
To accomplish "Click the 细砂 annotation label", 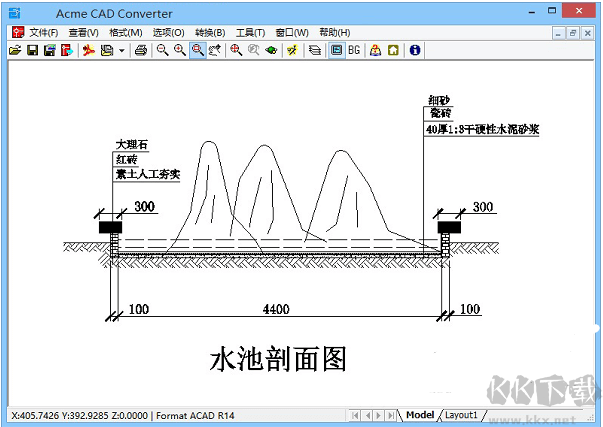I will pos(439,100).
